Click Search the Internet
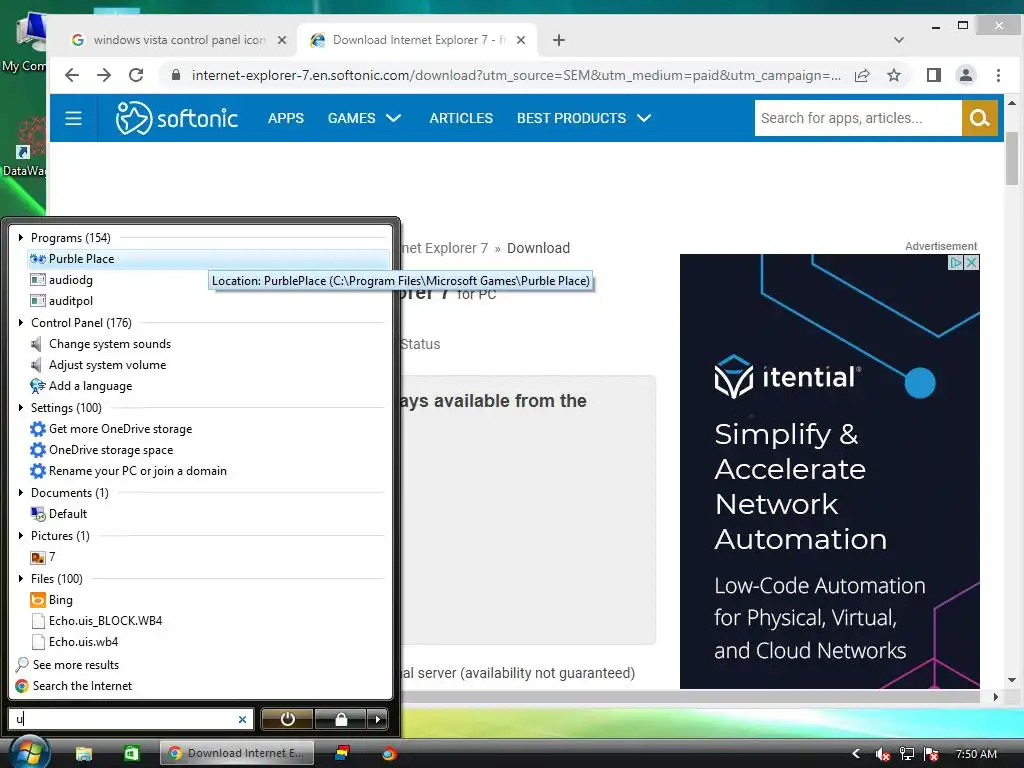 pyautogui.click(x=73, y=686)
